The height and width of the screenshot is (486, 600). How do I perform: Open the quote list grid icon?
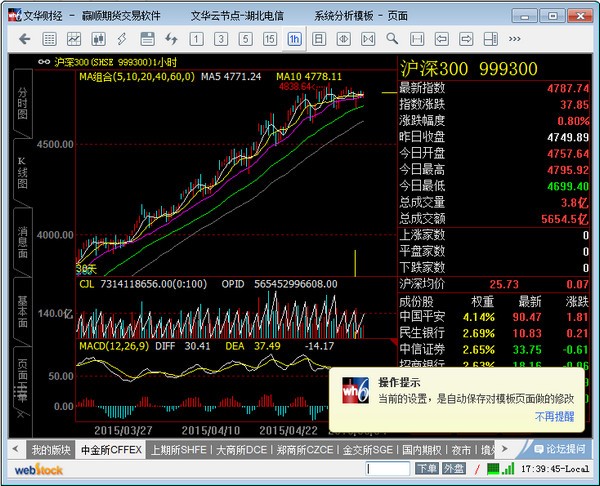point(50,39)
